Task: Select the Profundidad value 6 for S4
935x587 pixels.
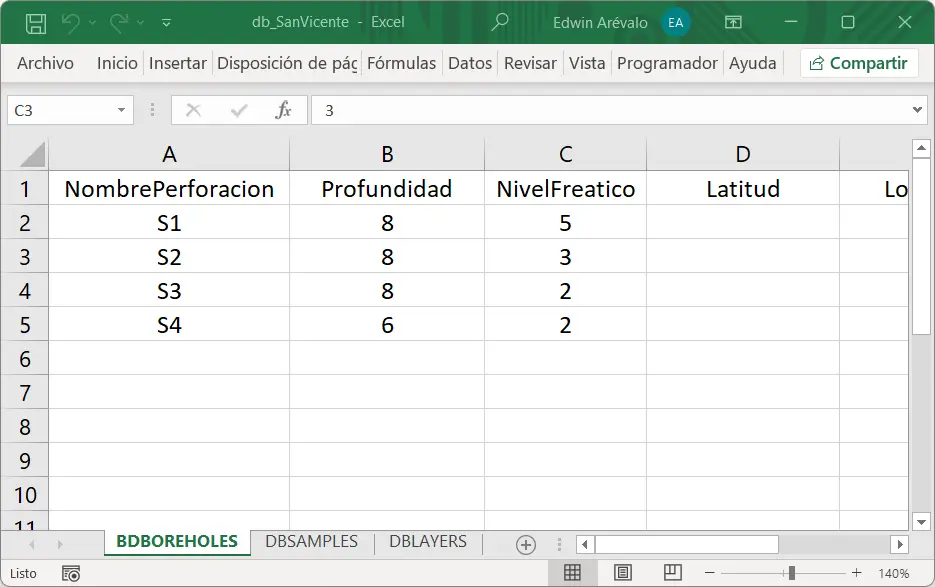Action: (x=387, y=325)
